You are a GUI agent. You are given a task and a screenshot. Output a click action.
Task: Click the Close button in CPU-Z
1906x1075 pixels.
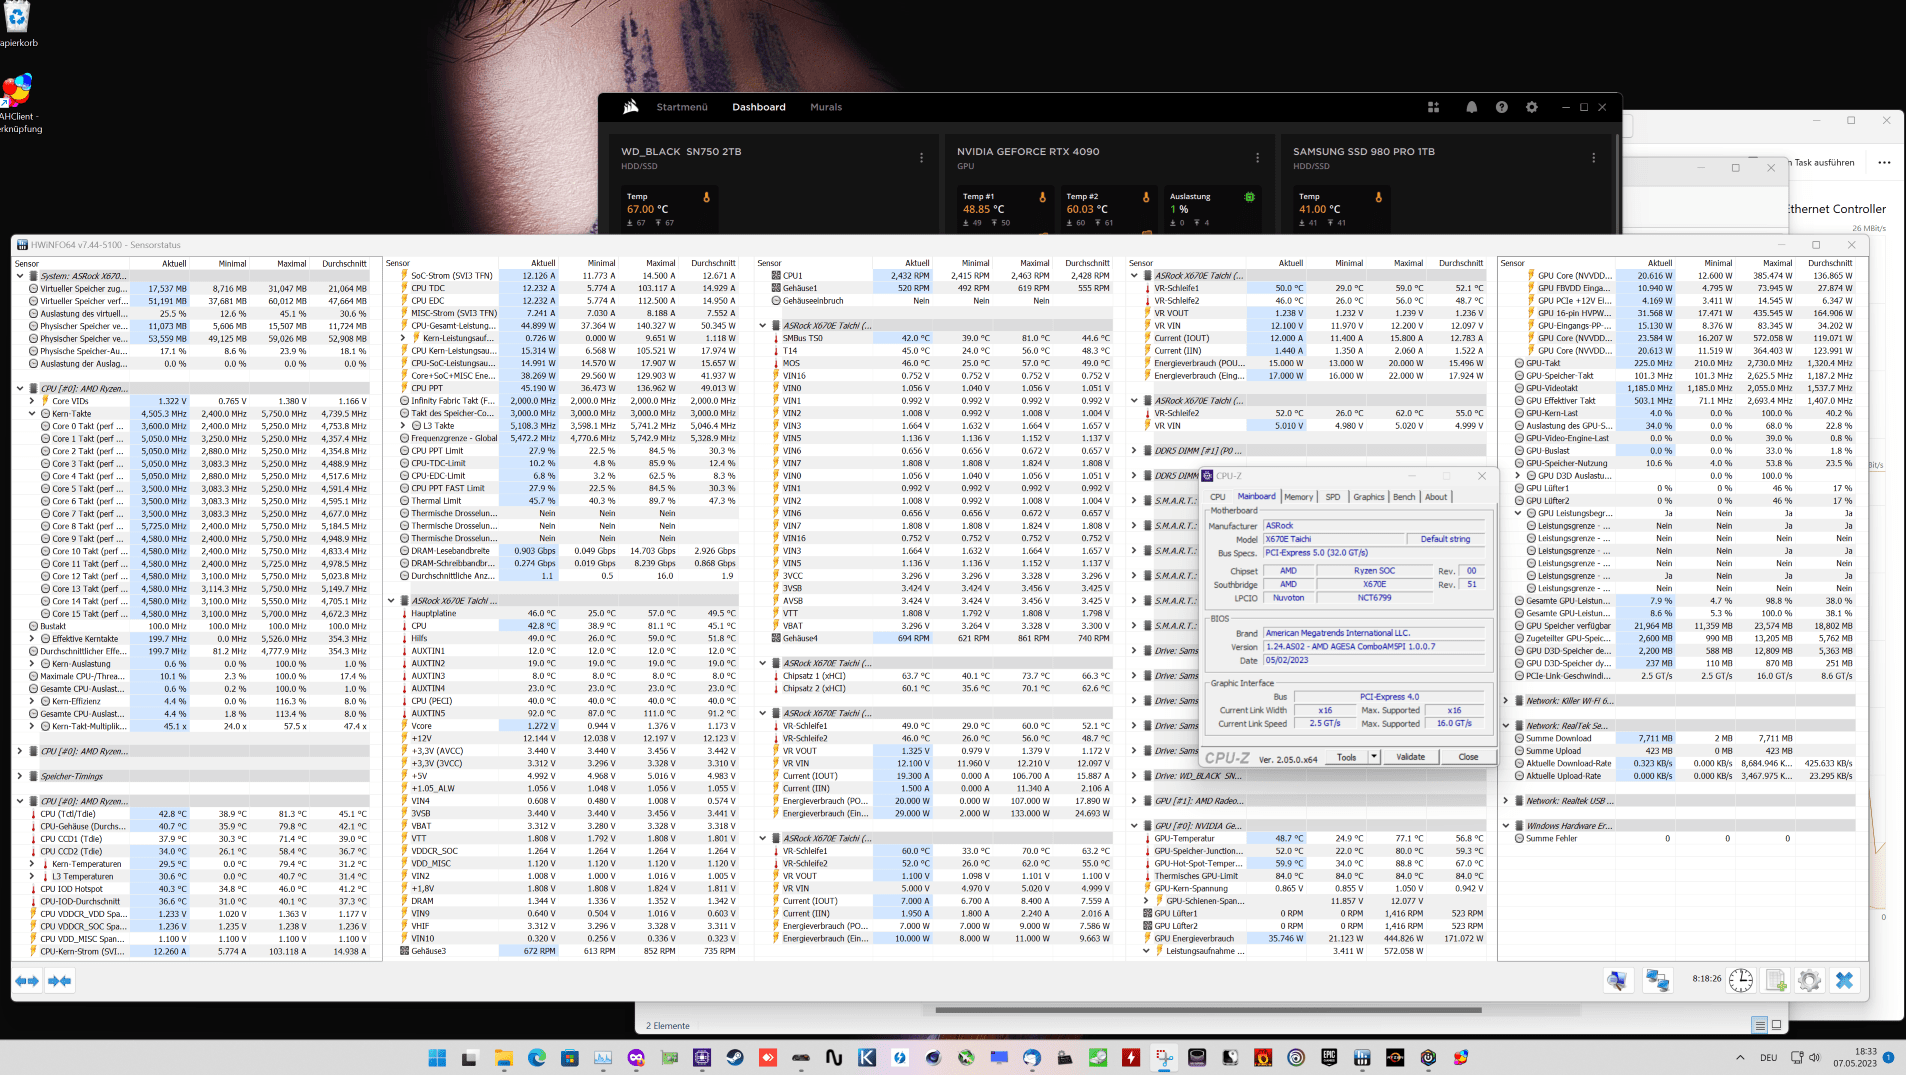coord(1468,757)
